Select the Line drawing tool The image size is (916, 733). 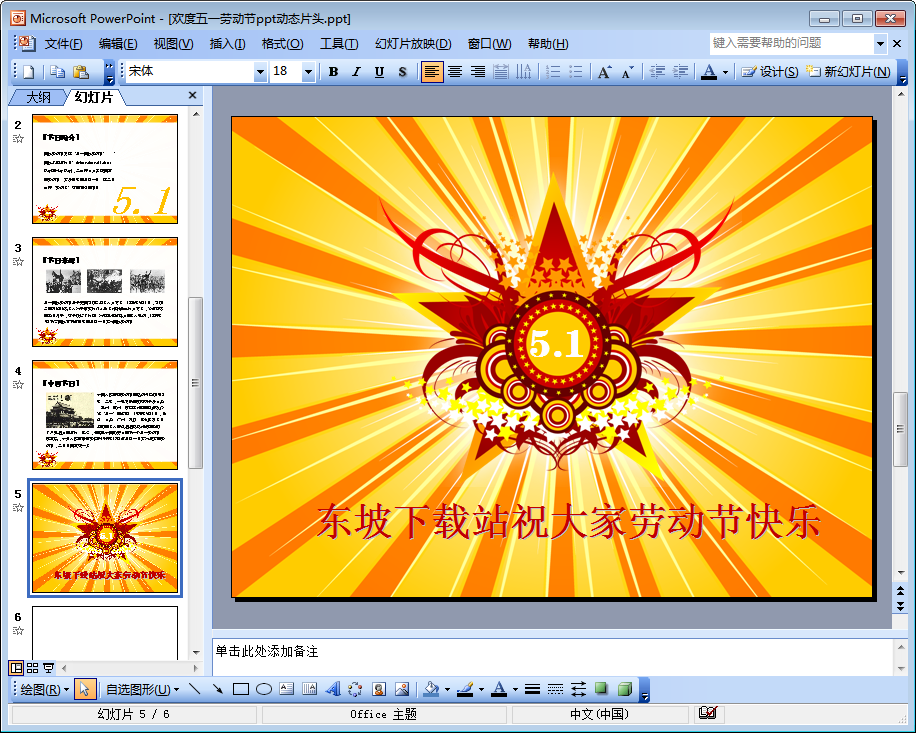(x=195, y=690)
